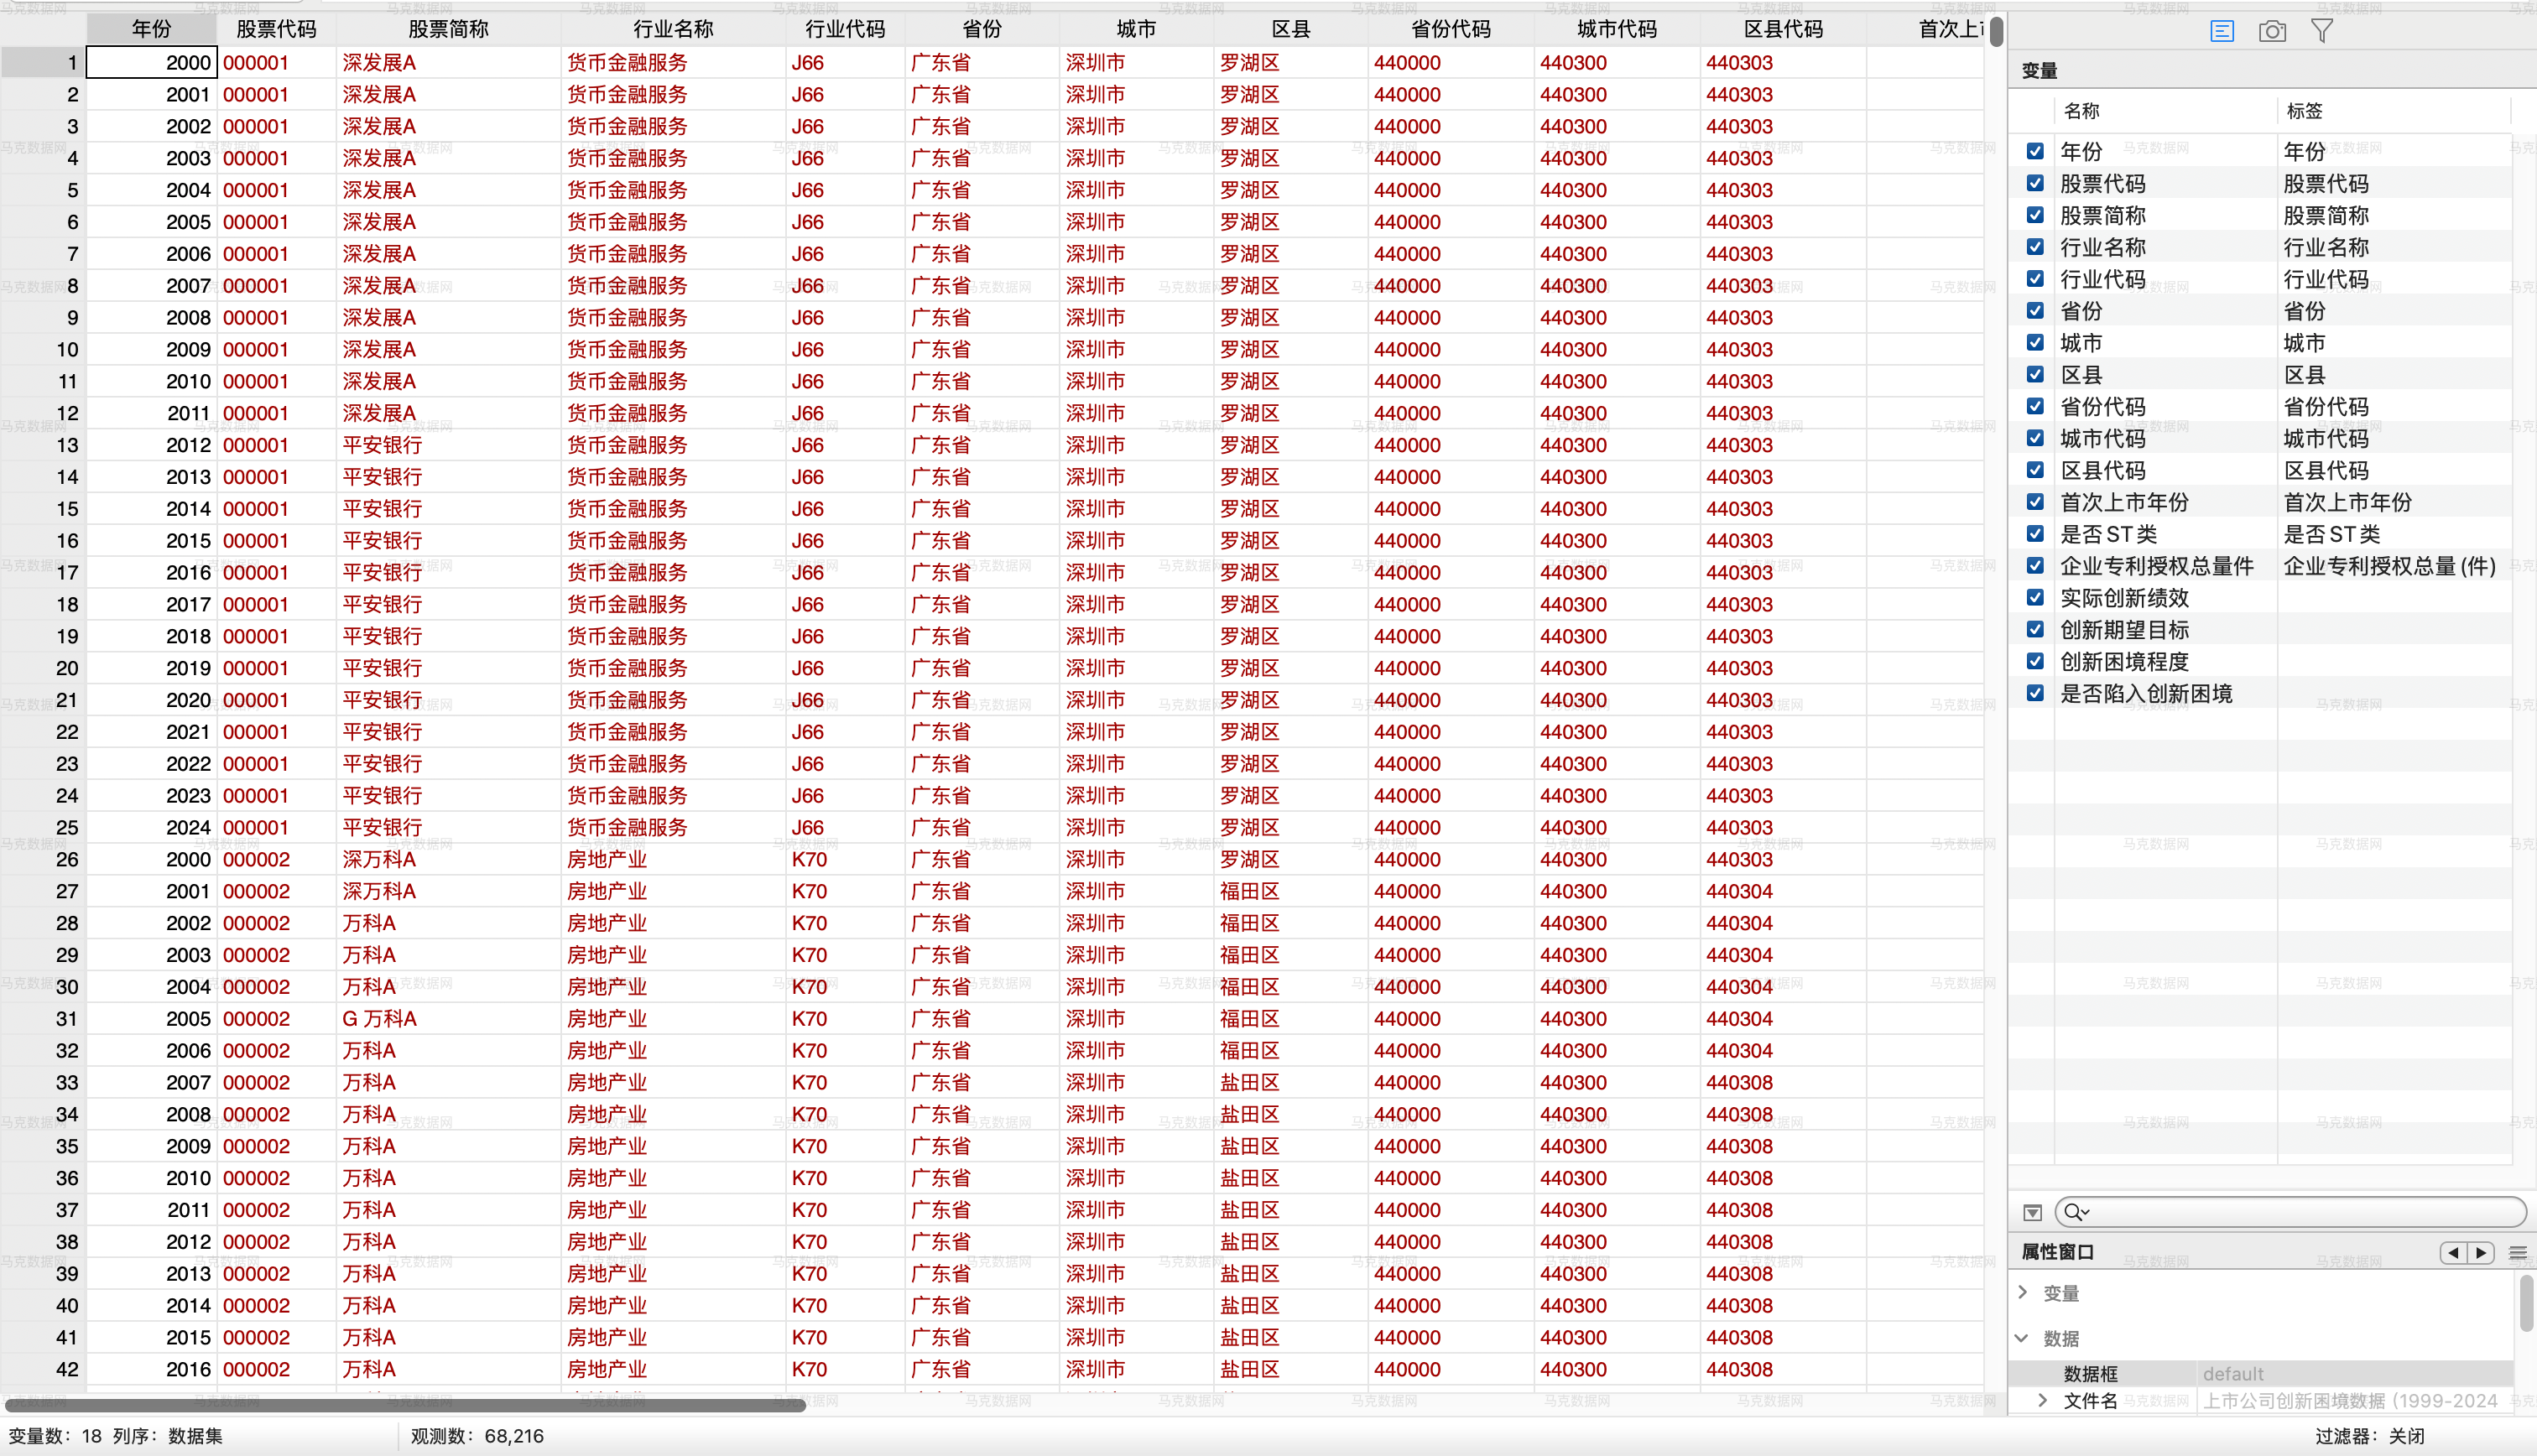The height and width of the screenshot is (1456, 2537).
Task: Expand the 变量 properties section
Action: 2023,1292
